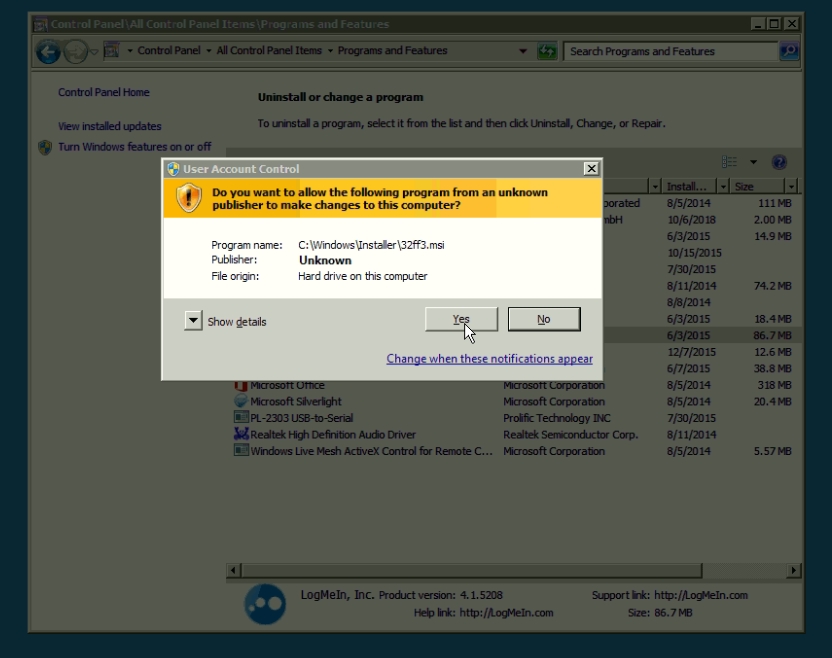Open the Support link http://LogMeIn.com

(x=701, y=595)
